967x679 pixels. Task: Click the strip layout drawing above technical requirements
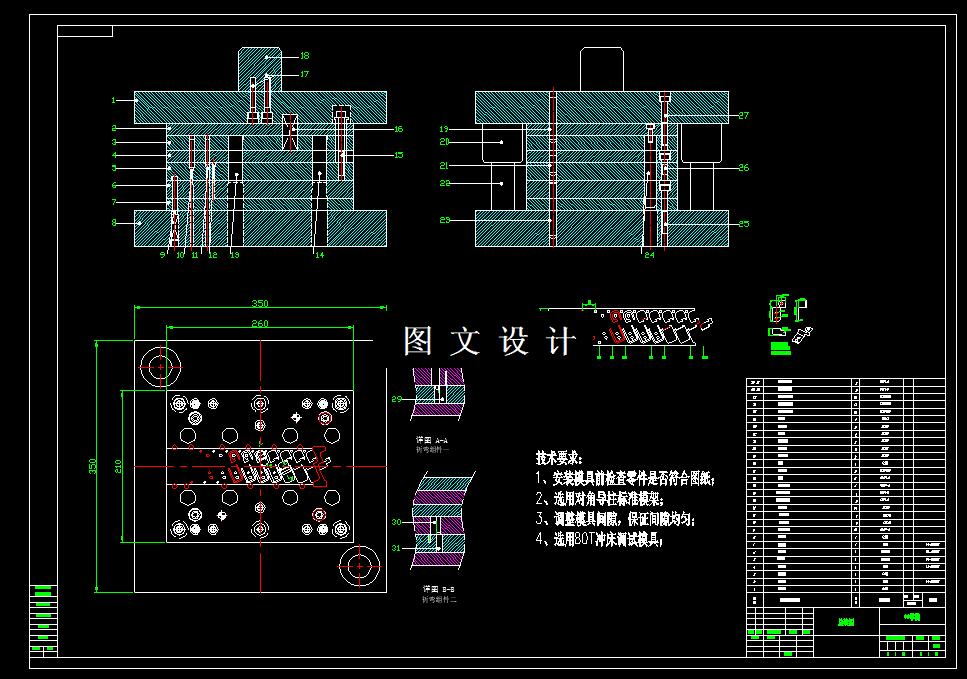pyautogui.click(x=627, y=330)
